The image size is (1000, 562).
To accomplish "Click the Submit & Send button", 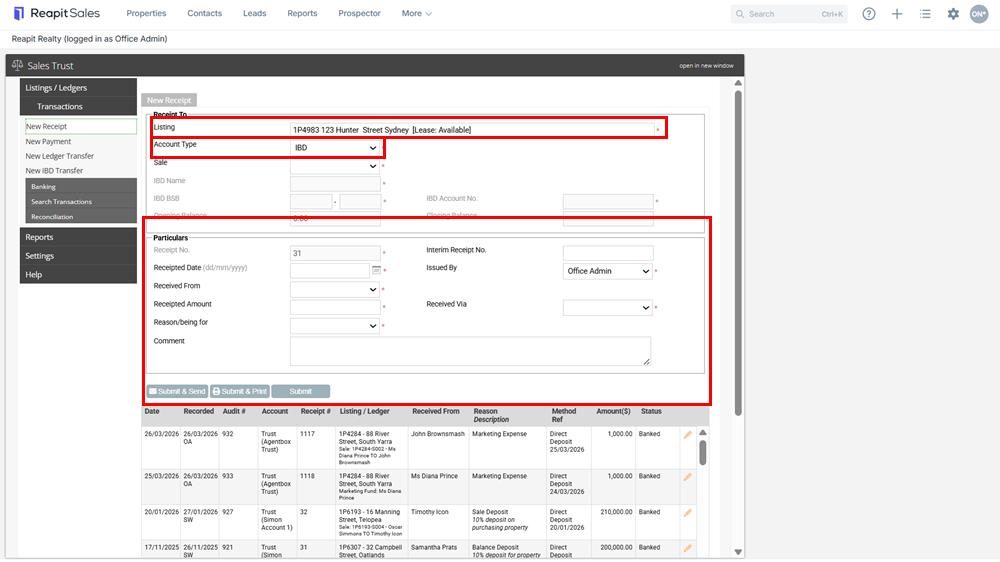I will tap(177, 391).
